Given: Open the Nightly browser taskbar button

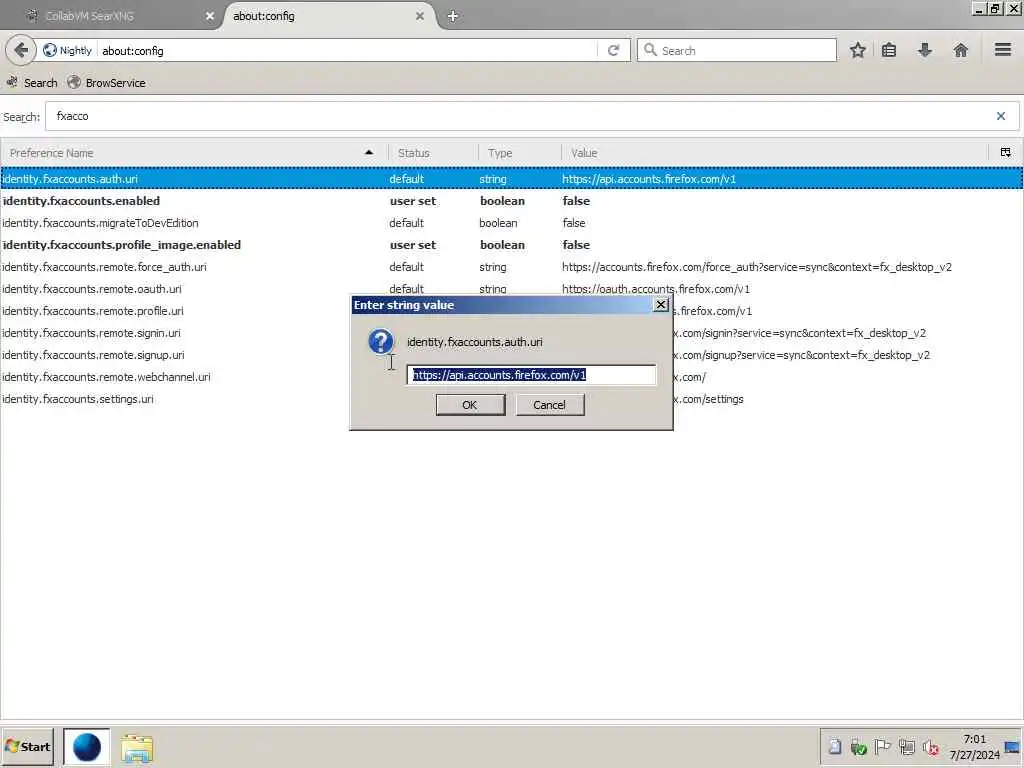Looking at the screenshot, I should (x=87, y=746).
